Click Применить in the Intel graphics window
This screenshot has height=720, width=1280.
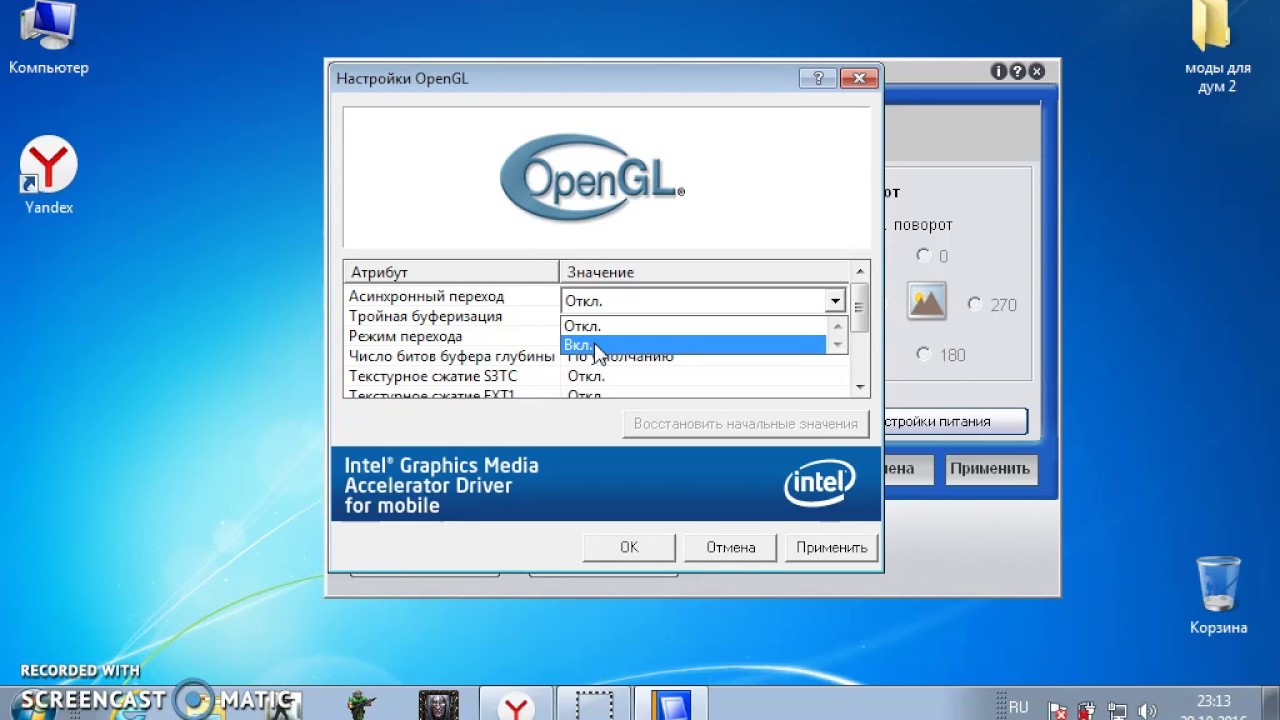point(990,468)
